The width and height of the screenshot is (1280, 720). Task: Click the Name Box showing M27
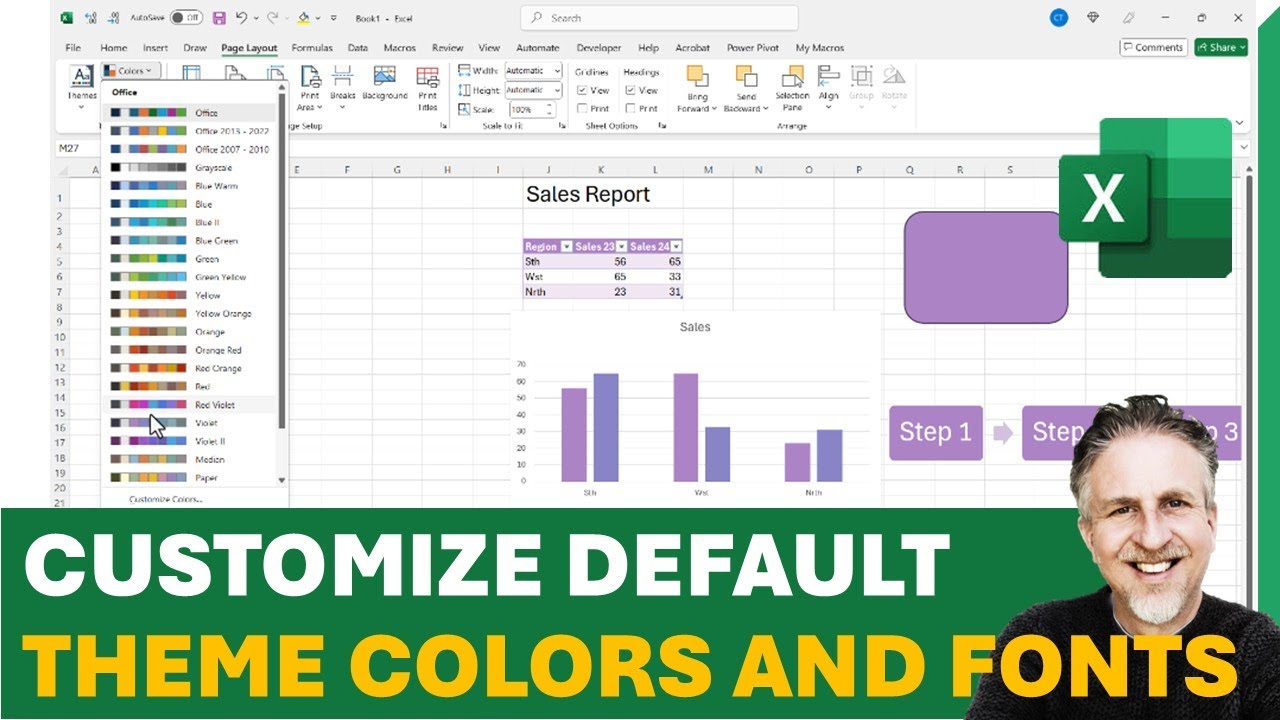point(78,148)
